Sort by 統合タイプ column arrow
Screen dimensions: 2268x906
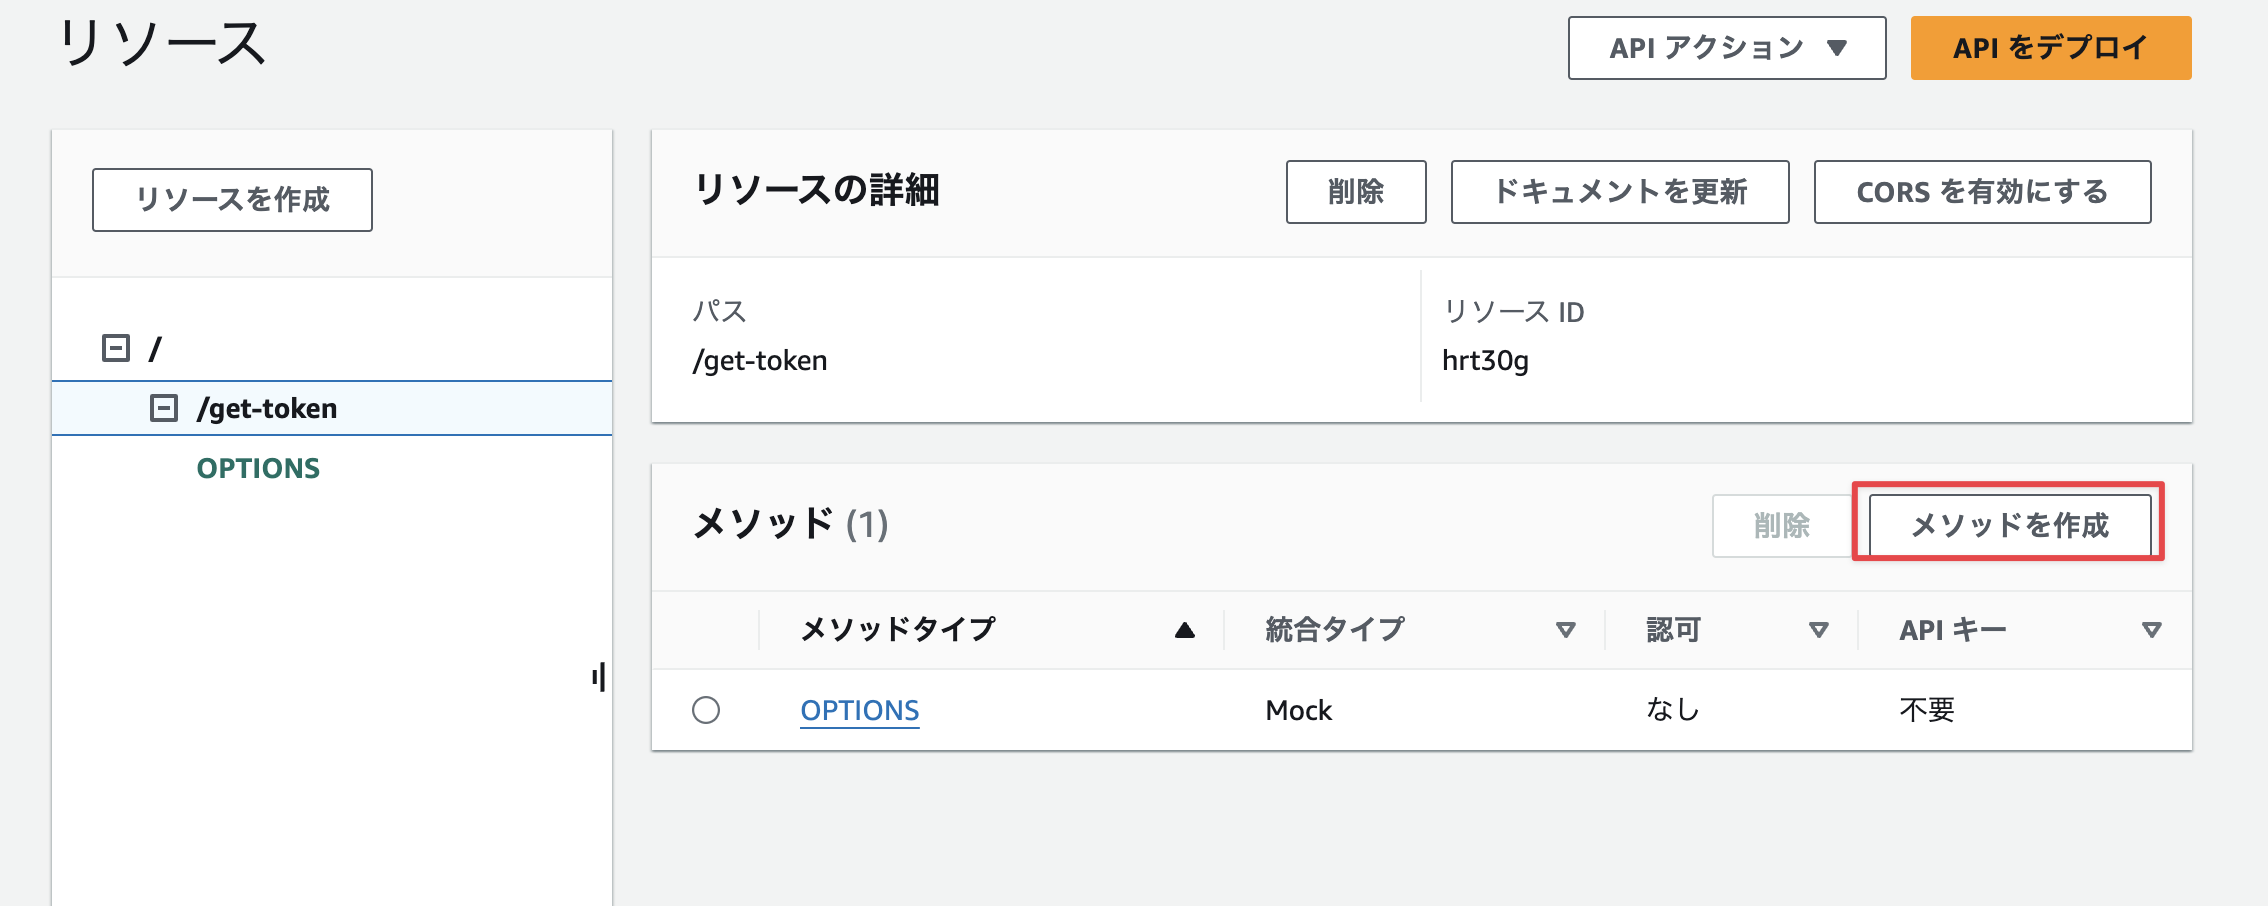pos(1566,630)
